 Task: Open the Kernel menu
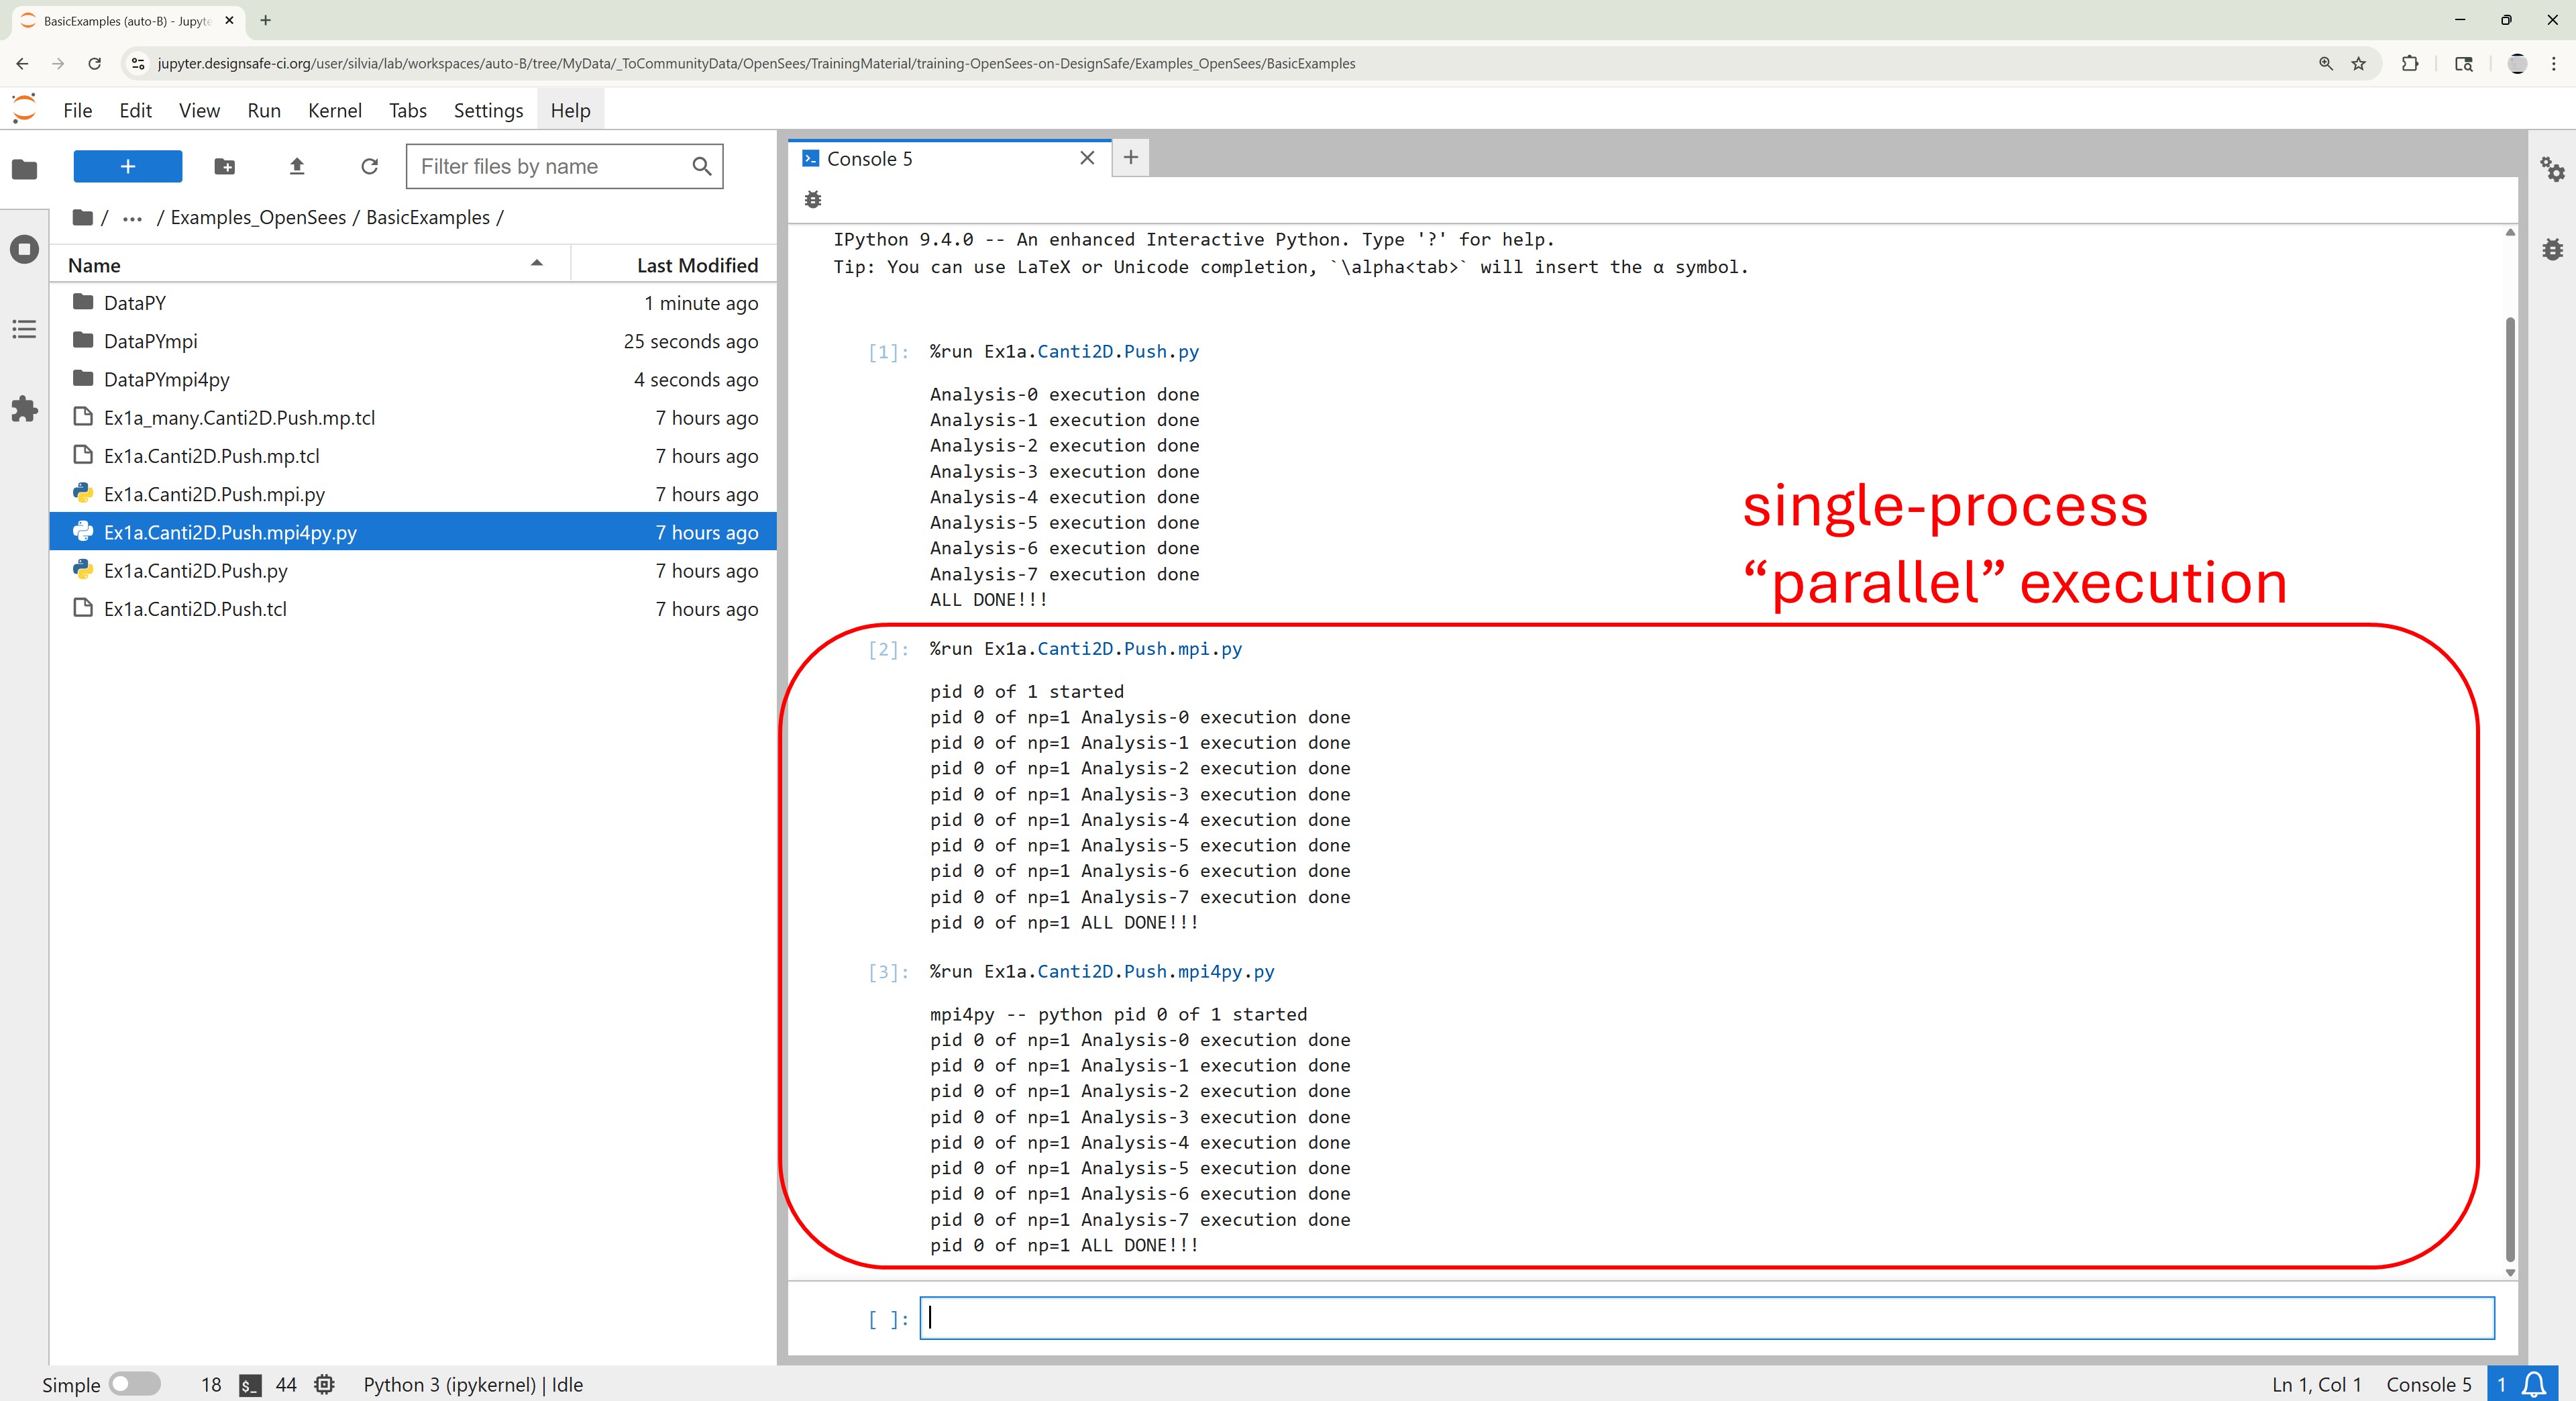click(334, 110)
